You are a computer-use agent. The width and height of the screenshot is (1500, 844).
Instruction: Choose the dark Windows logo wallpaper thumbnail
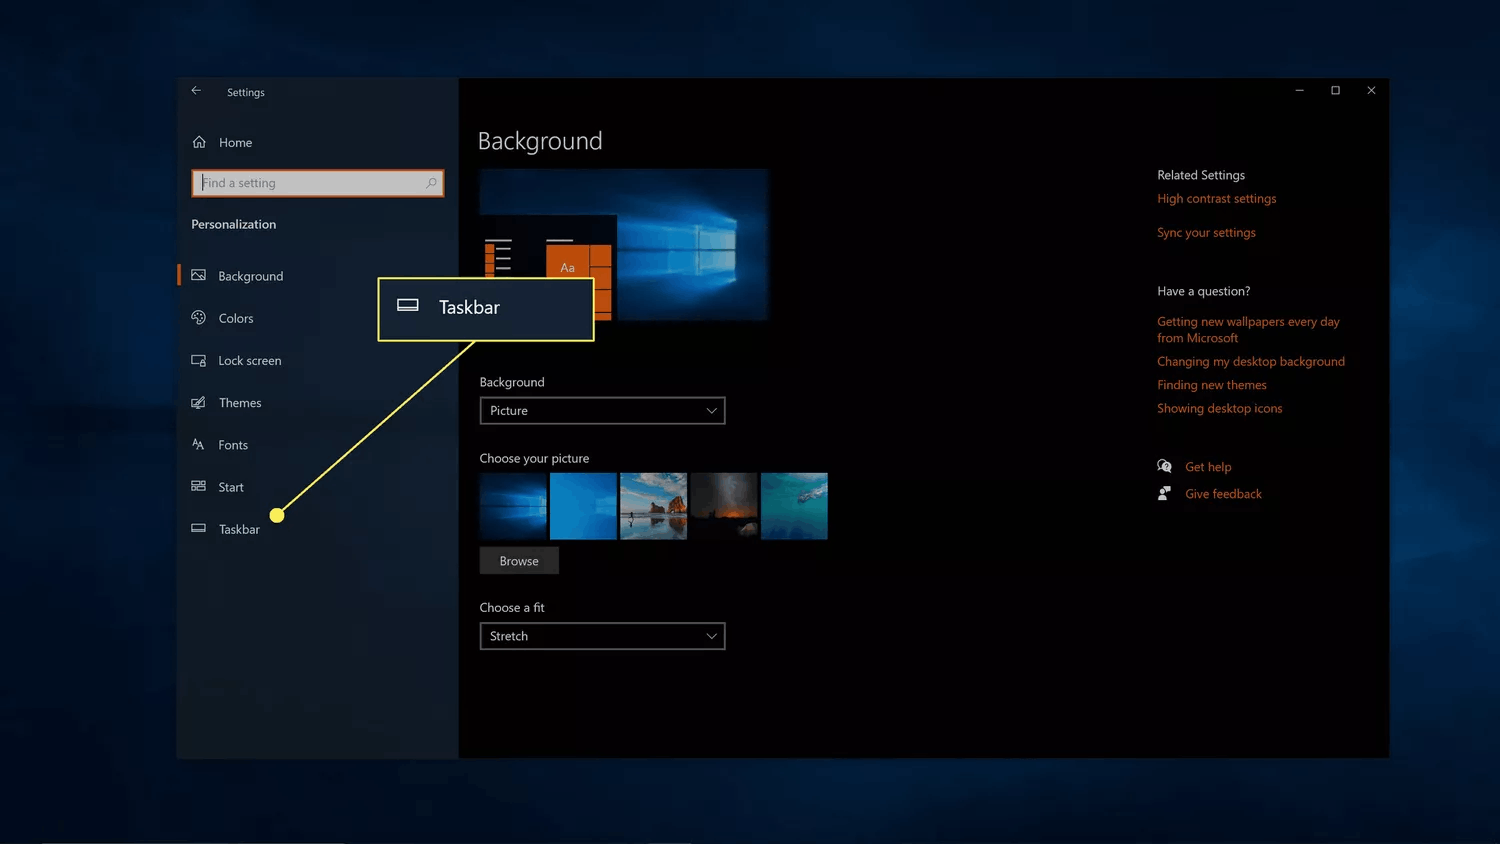(x=513, y=506)
